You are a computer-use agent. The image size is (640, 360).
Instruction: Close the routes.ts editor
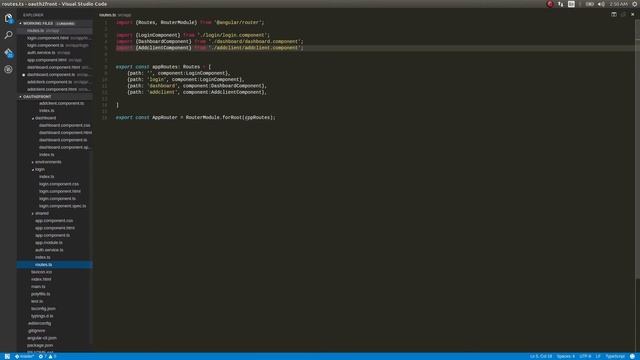pyautogui.click(x=633, y=14)
